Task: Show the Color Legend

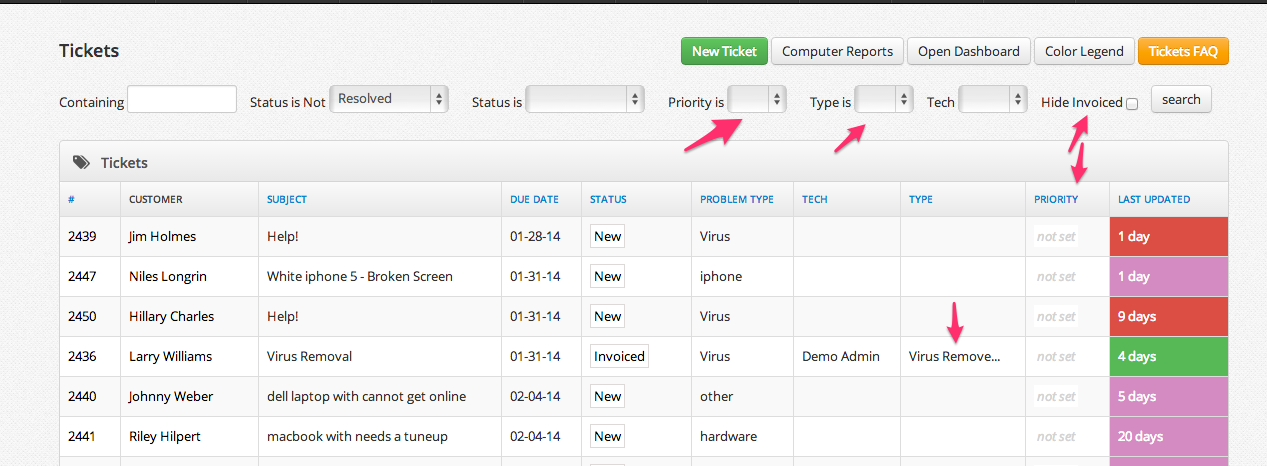Action: (x=1084, y=52)
